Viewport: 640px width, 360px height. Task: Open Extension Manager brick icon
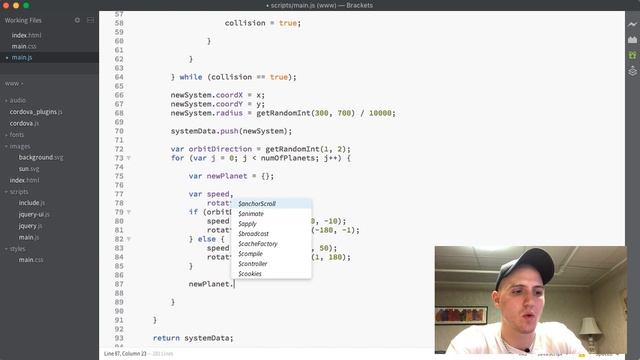coord(632,40)
